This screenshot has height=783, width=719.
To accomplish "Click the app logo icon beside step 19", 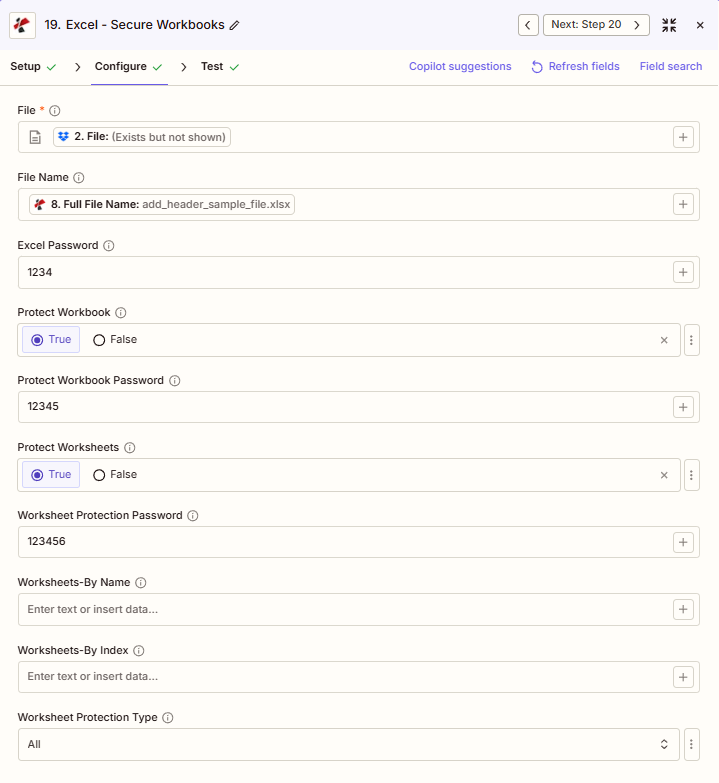I will (x=22, y=25).
